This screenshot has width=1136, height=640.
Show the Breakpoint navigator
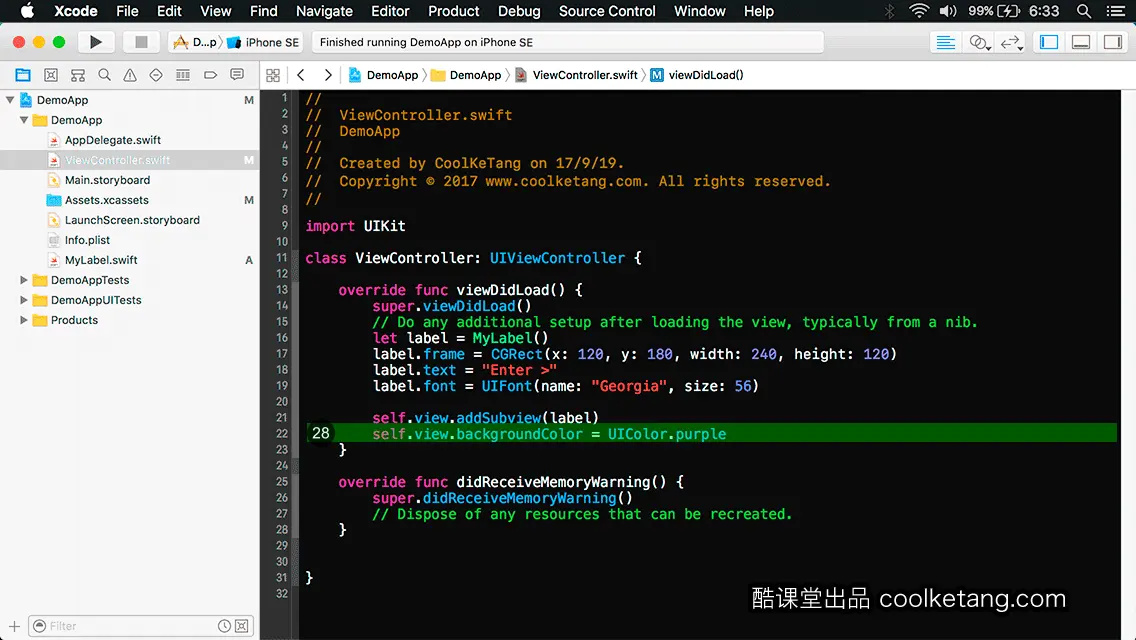[x=210, y=75]
